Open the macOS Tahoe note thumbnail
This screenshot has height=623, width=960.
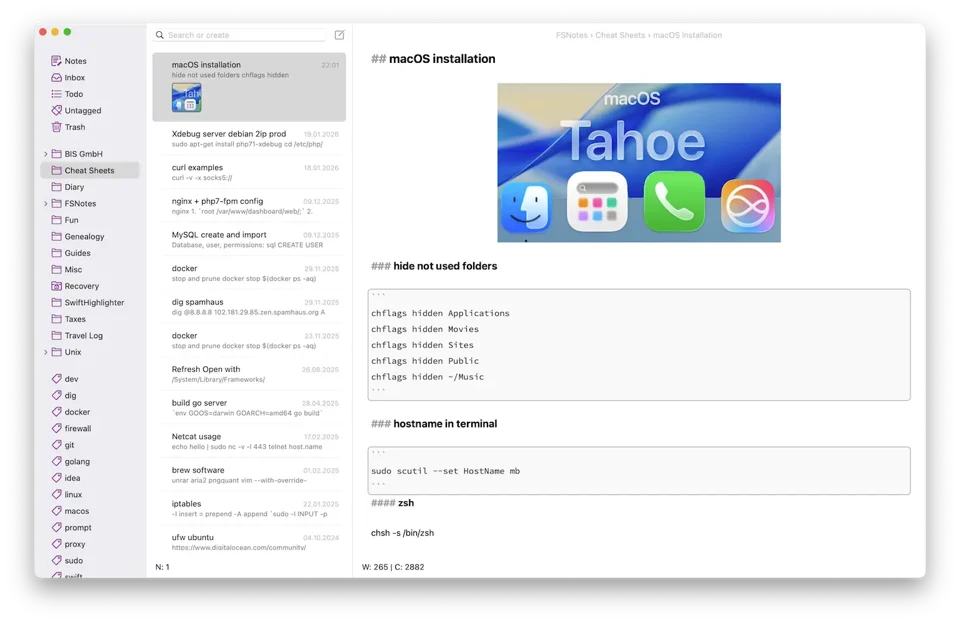click(187, 98)
